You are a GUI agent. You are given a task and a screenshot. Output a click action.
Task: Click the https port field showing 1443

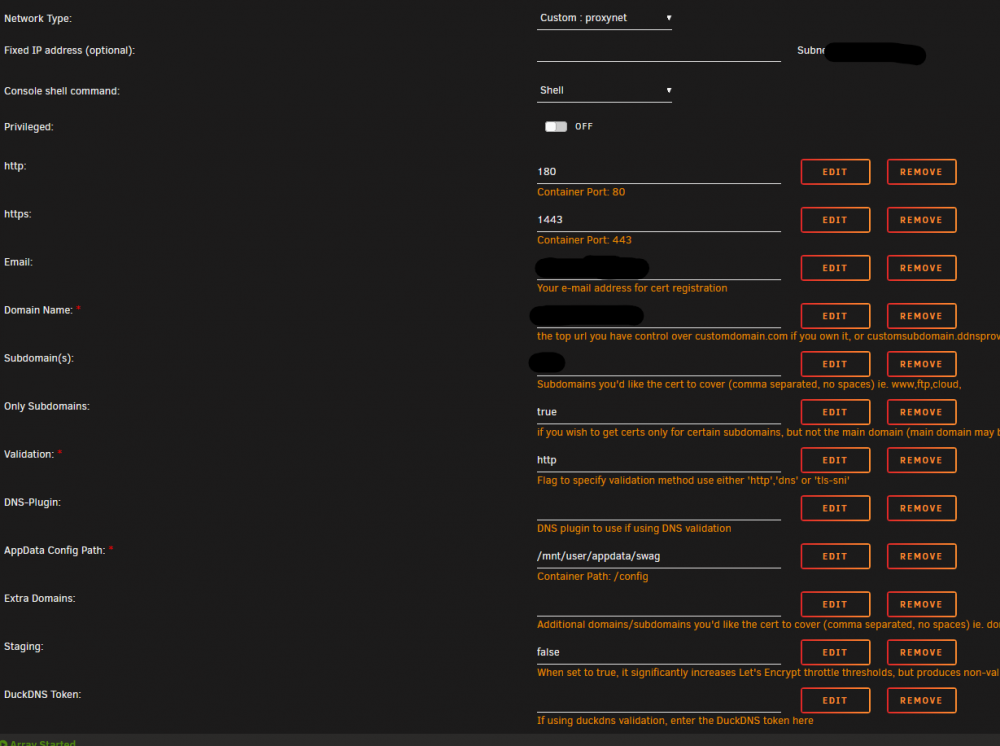click(659, 219)
